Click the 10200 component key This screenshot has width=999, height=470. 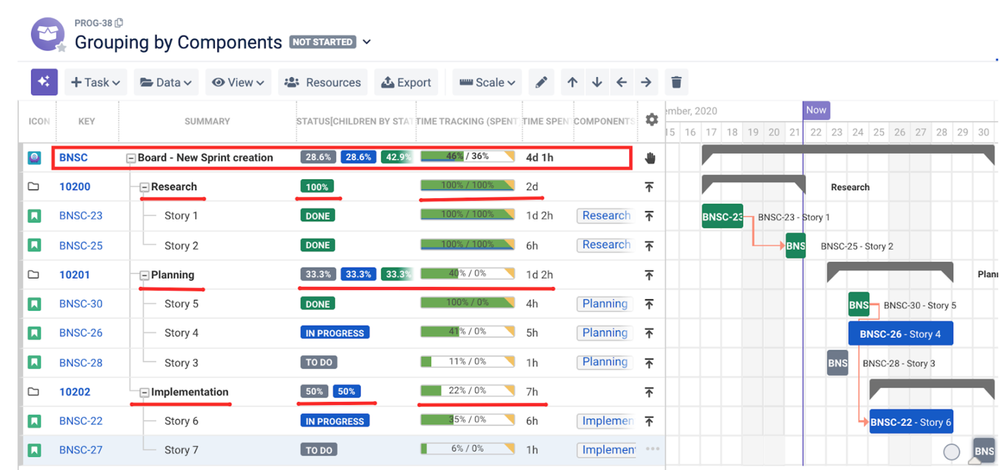75,187
